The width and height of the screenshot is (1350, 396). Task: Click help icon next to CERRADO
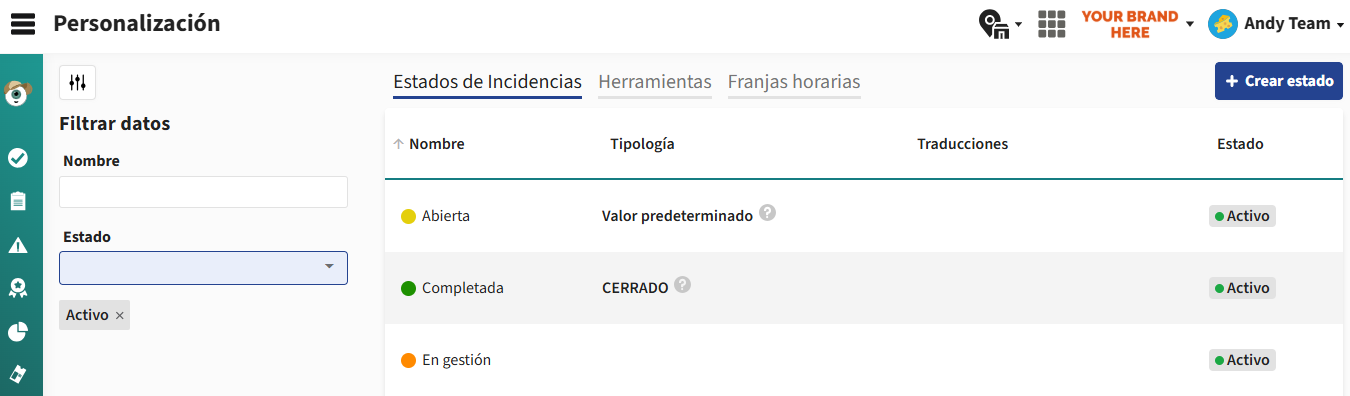[682, 284]
